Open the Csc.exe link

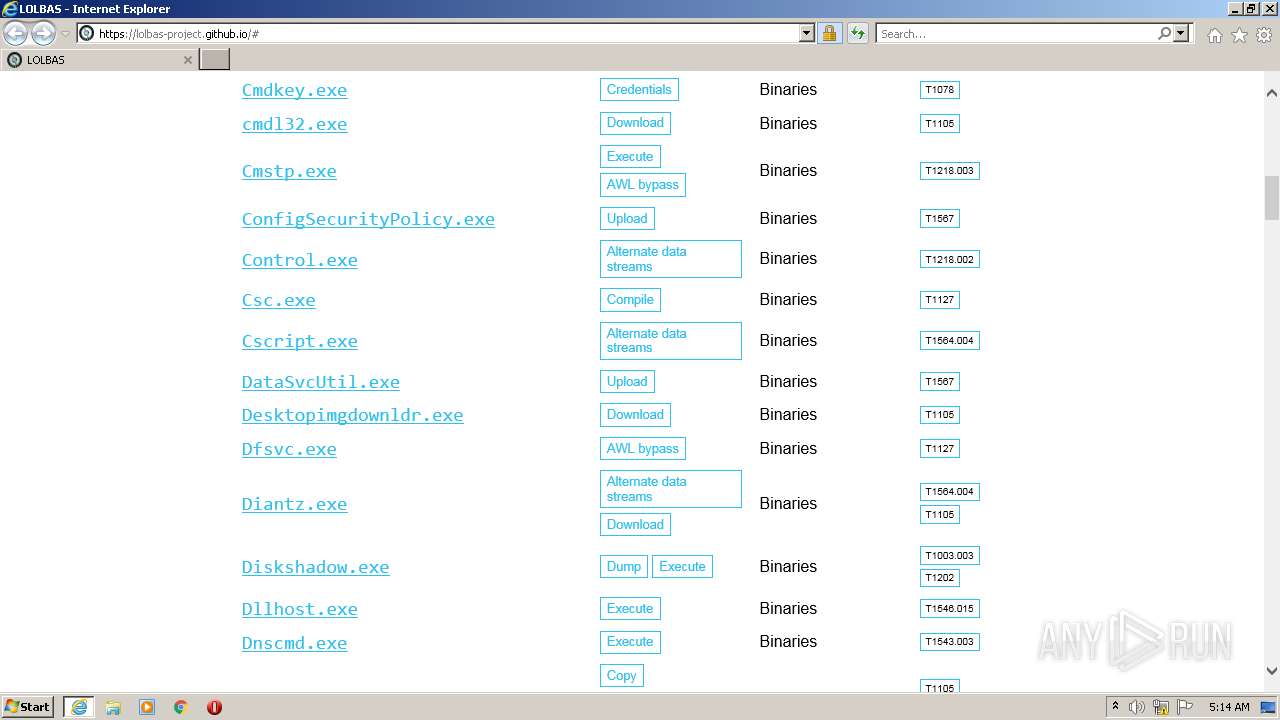pyautogui.click(x=278, y=300)
